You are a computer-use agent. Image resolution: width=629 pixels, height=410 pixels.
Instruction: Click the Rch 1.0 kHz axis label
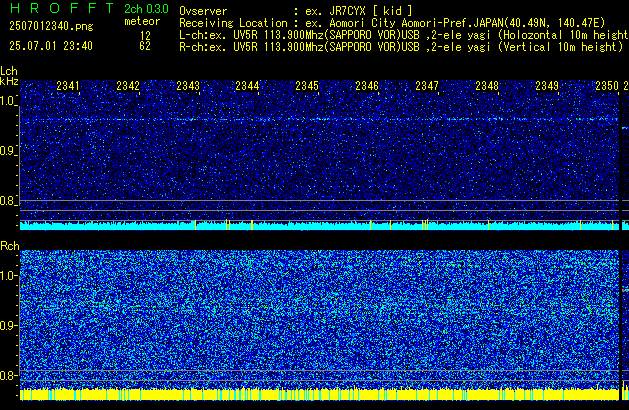[x=8, y=276]
